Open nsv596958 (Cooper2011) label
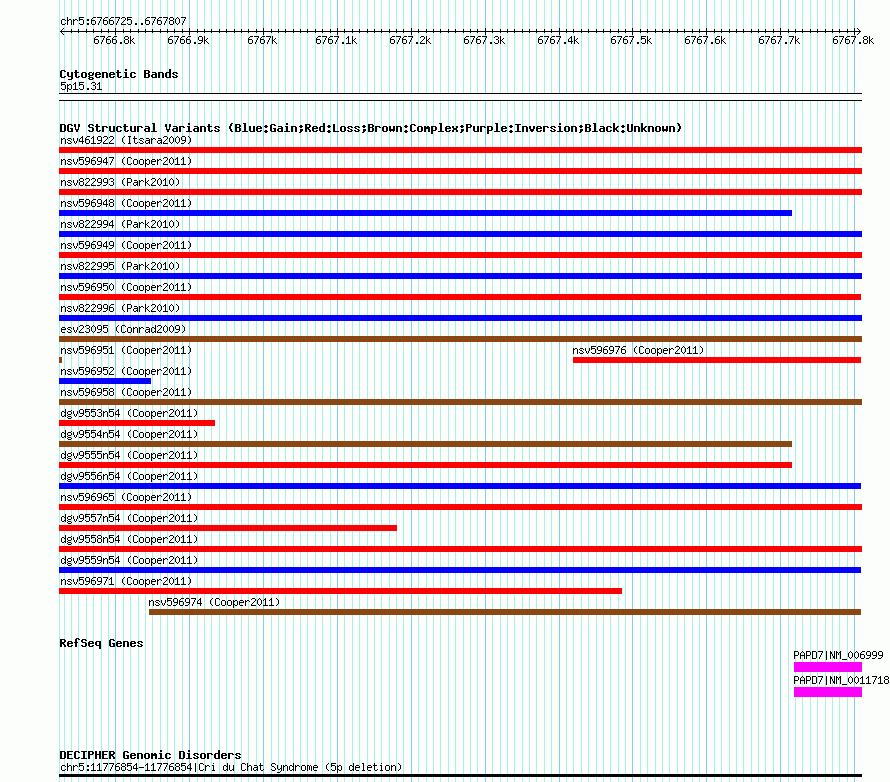 pyautogui.click(x=126, y=392)
